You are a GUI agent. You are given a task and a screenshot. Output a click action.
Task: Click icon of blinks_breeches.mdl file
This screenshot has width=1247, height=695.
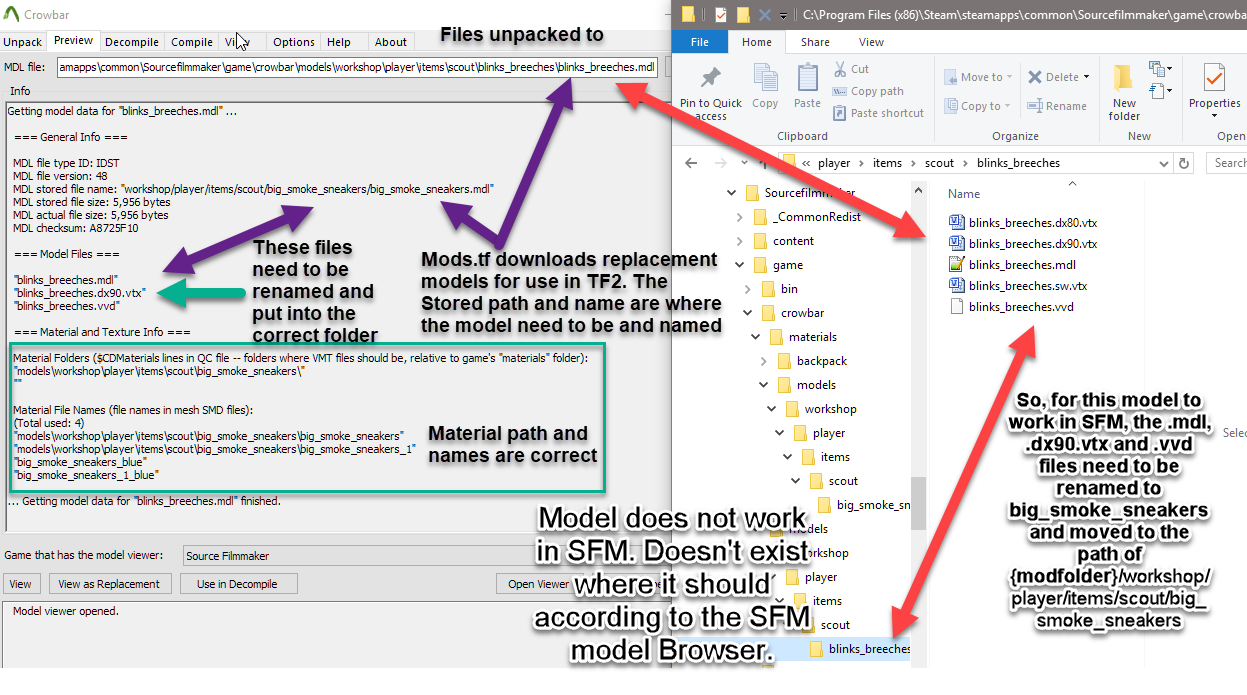[x=955, y=264]
